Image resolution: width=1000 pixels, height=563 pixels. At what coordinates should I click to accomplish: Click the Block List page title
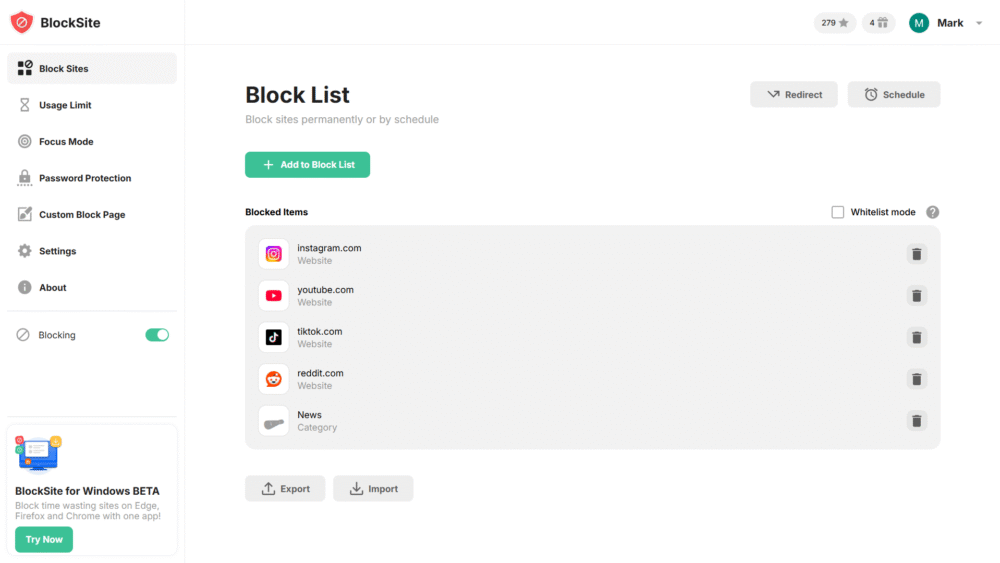[x=297, y=95]
